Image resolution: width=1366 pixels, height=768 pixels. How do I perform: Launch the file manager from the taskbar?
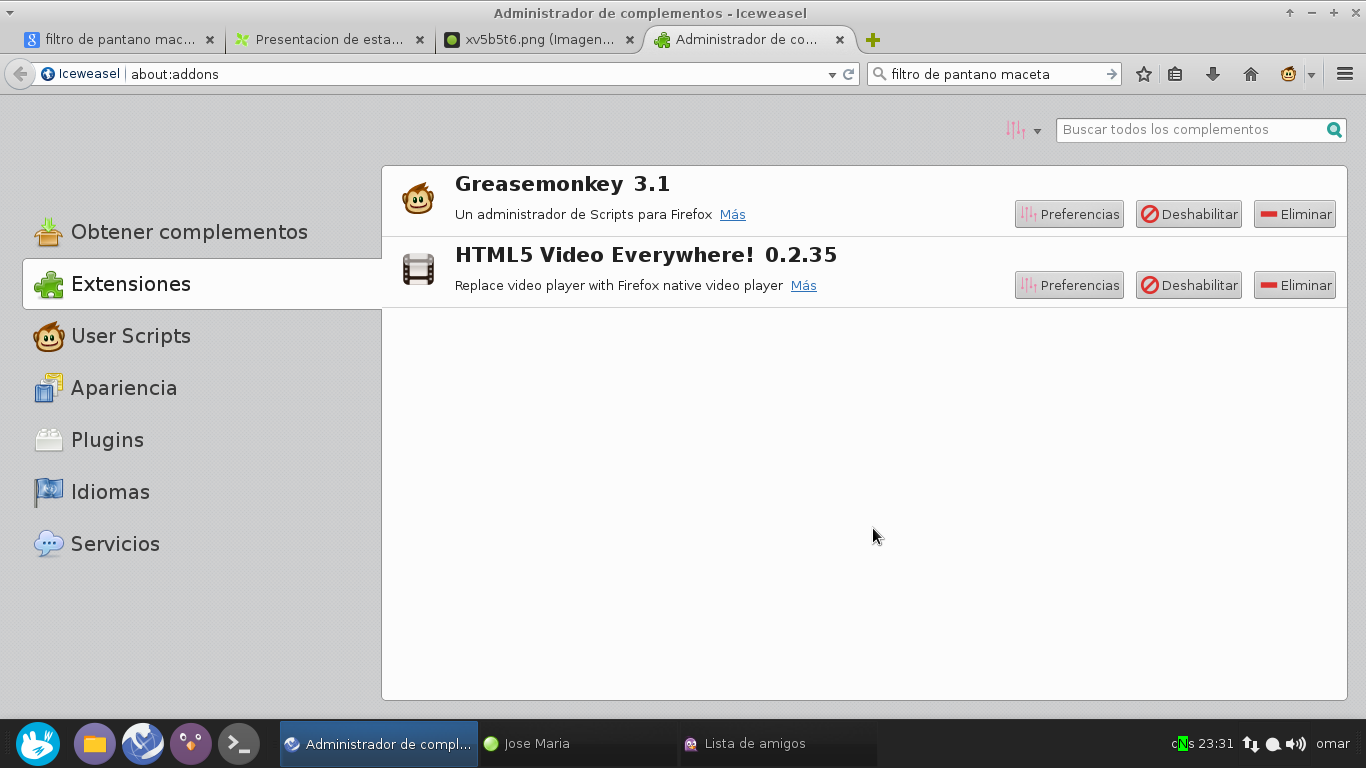pos(95,744)
